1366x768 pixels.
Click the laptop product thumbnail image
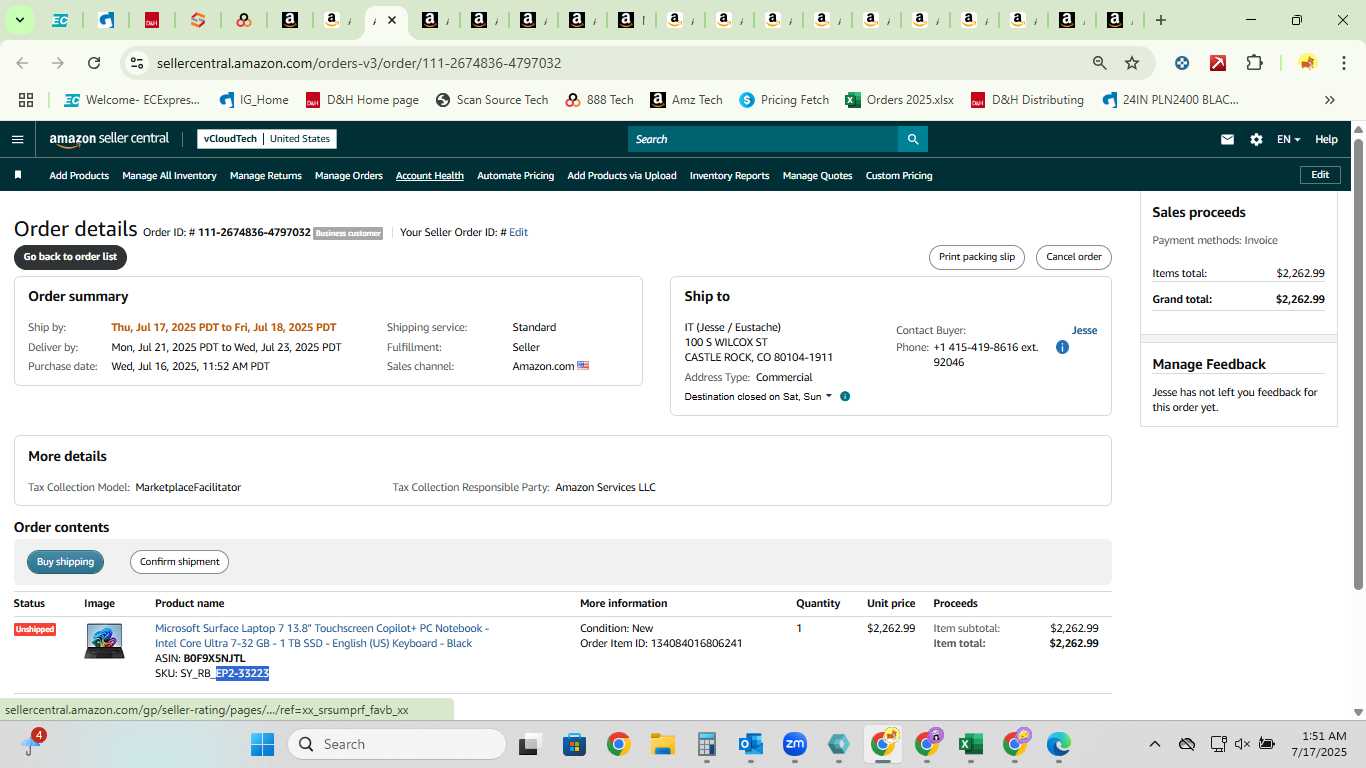click(104, 641)
